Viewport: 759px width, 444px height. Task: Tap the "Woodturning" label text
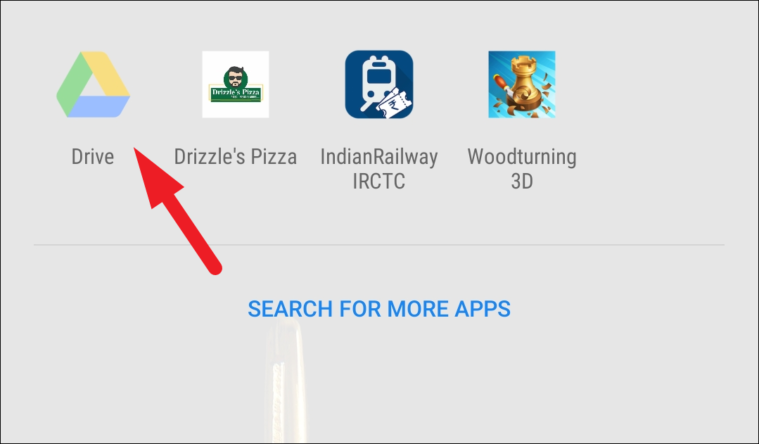522,157
